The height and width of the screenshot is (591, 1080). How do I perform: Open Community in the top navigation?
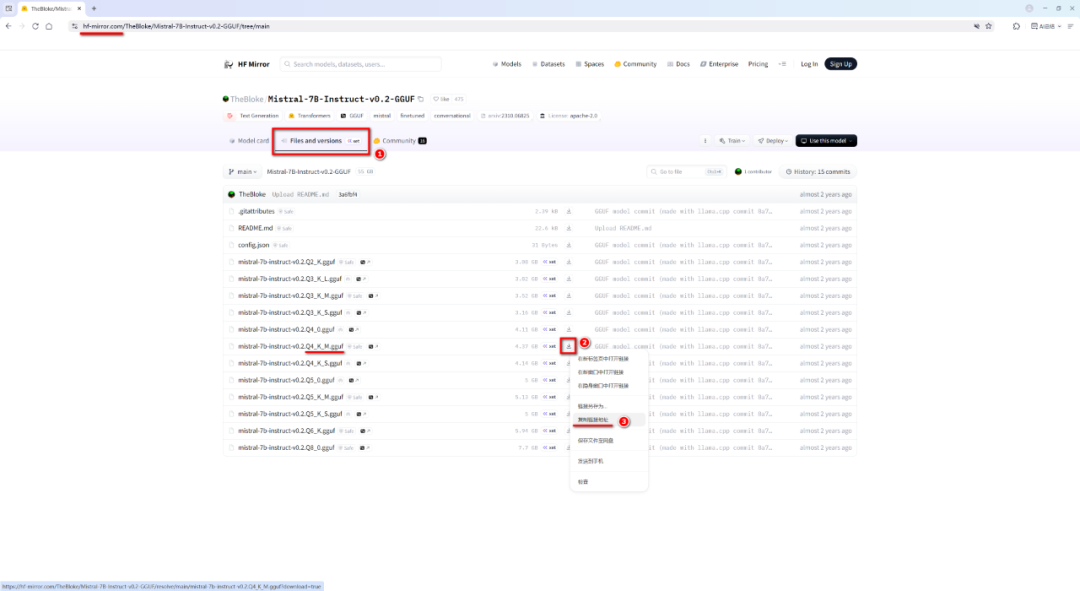(636, 64)
